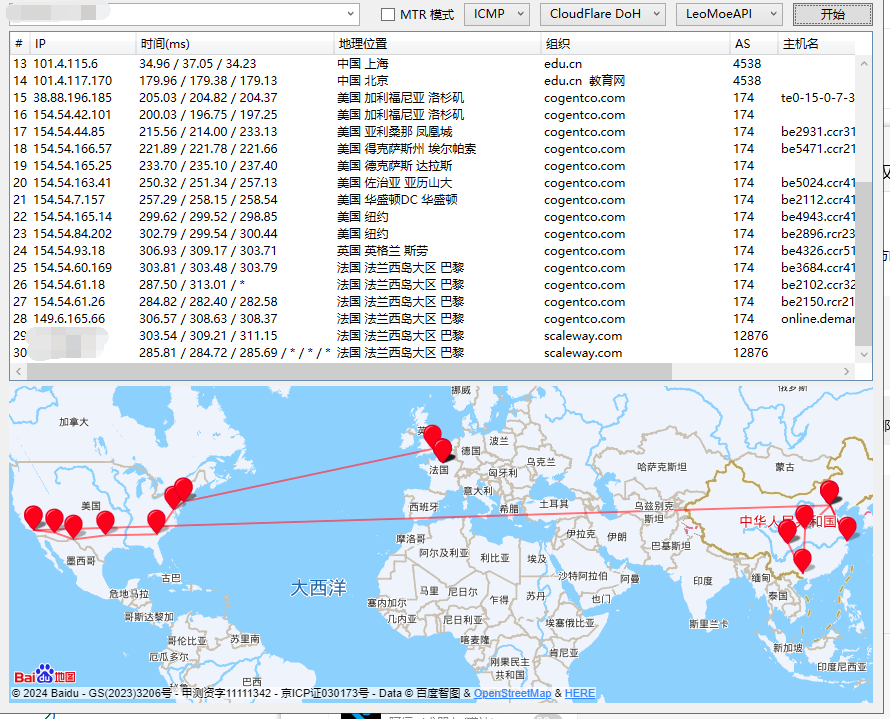Open the LeoMoeAPI data provider dropdown
This screenshot has width=890, height=719.
728,14
